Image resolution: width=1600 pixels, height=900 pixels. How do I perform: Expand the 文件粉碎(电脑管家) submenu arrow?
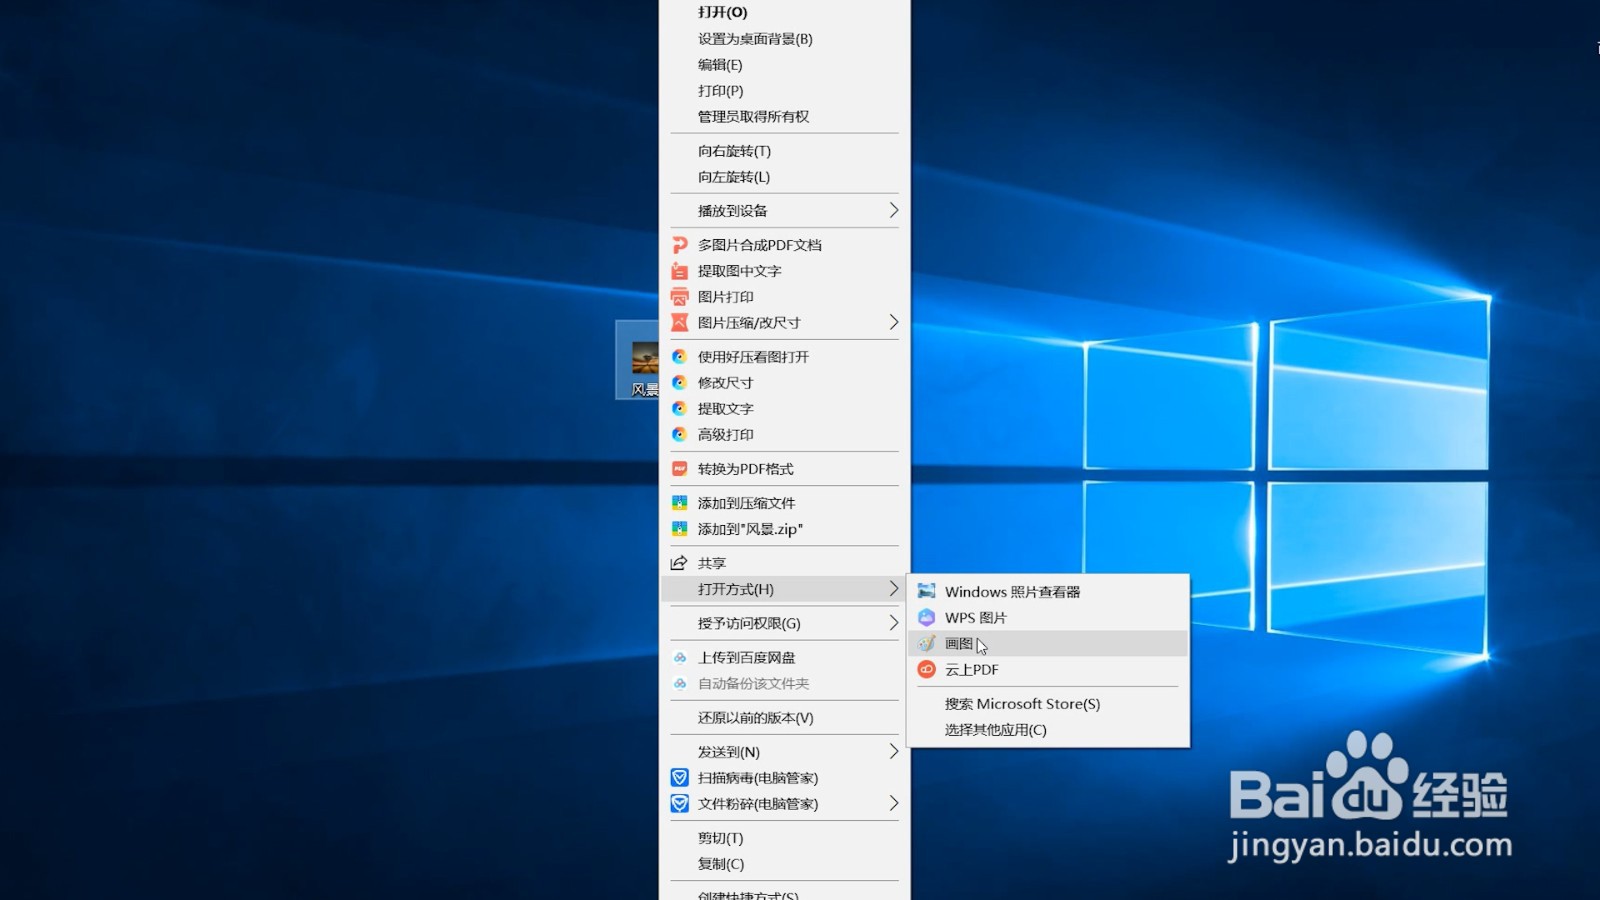pos(893,804)
